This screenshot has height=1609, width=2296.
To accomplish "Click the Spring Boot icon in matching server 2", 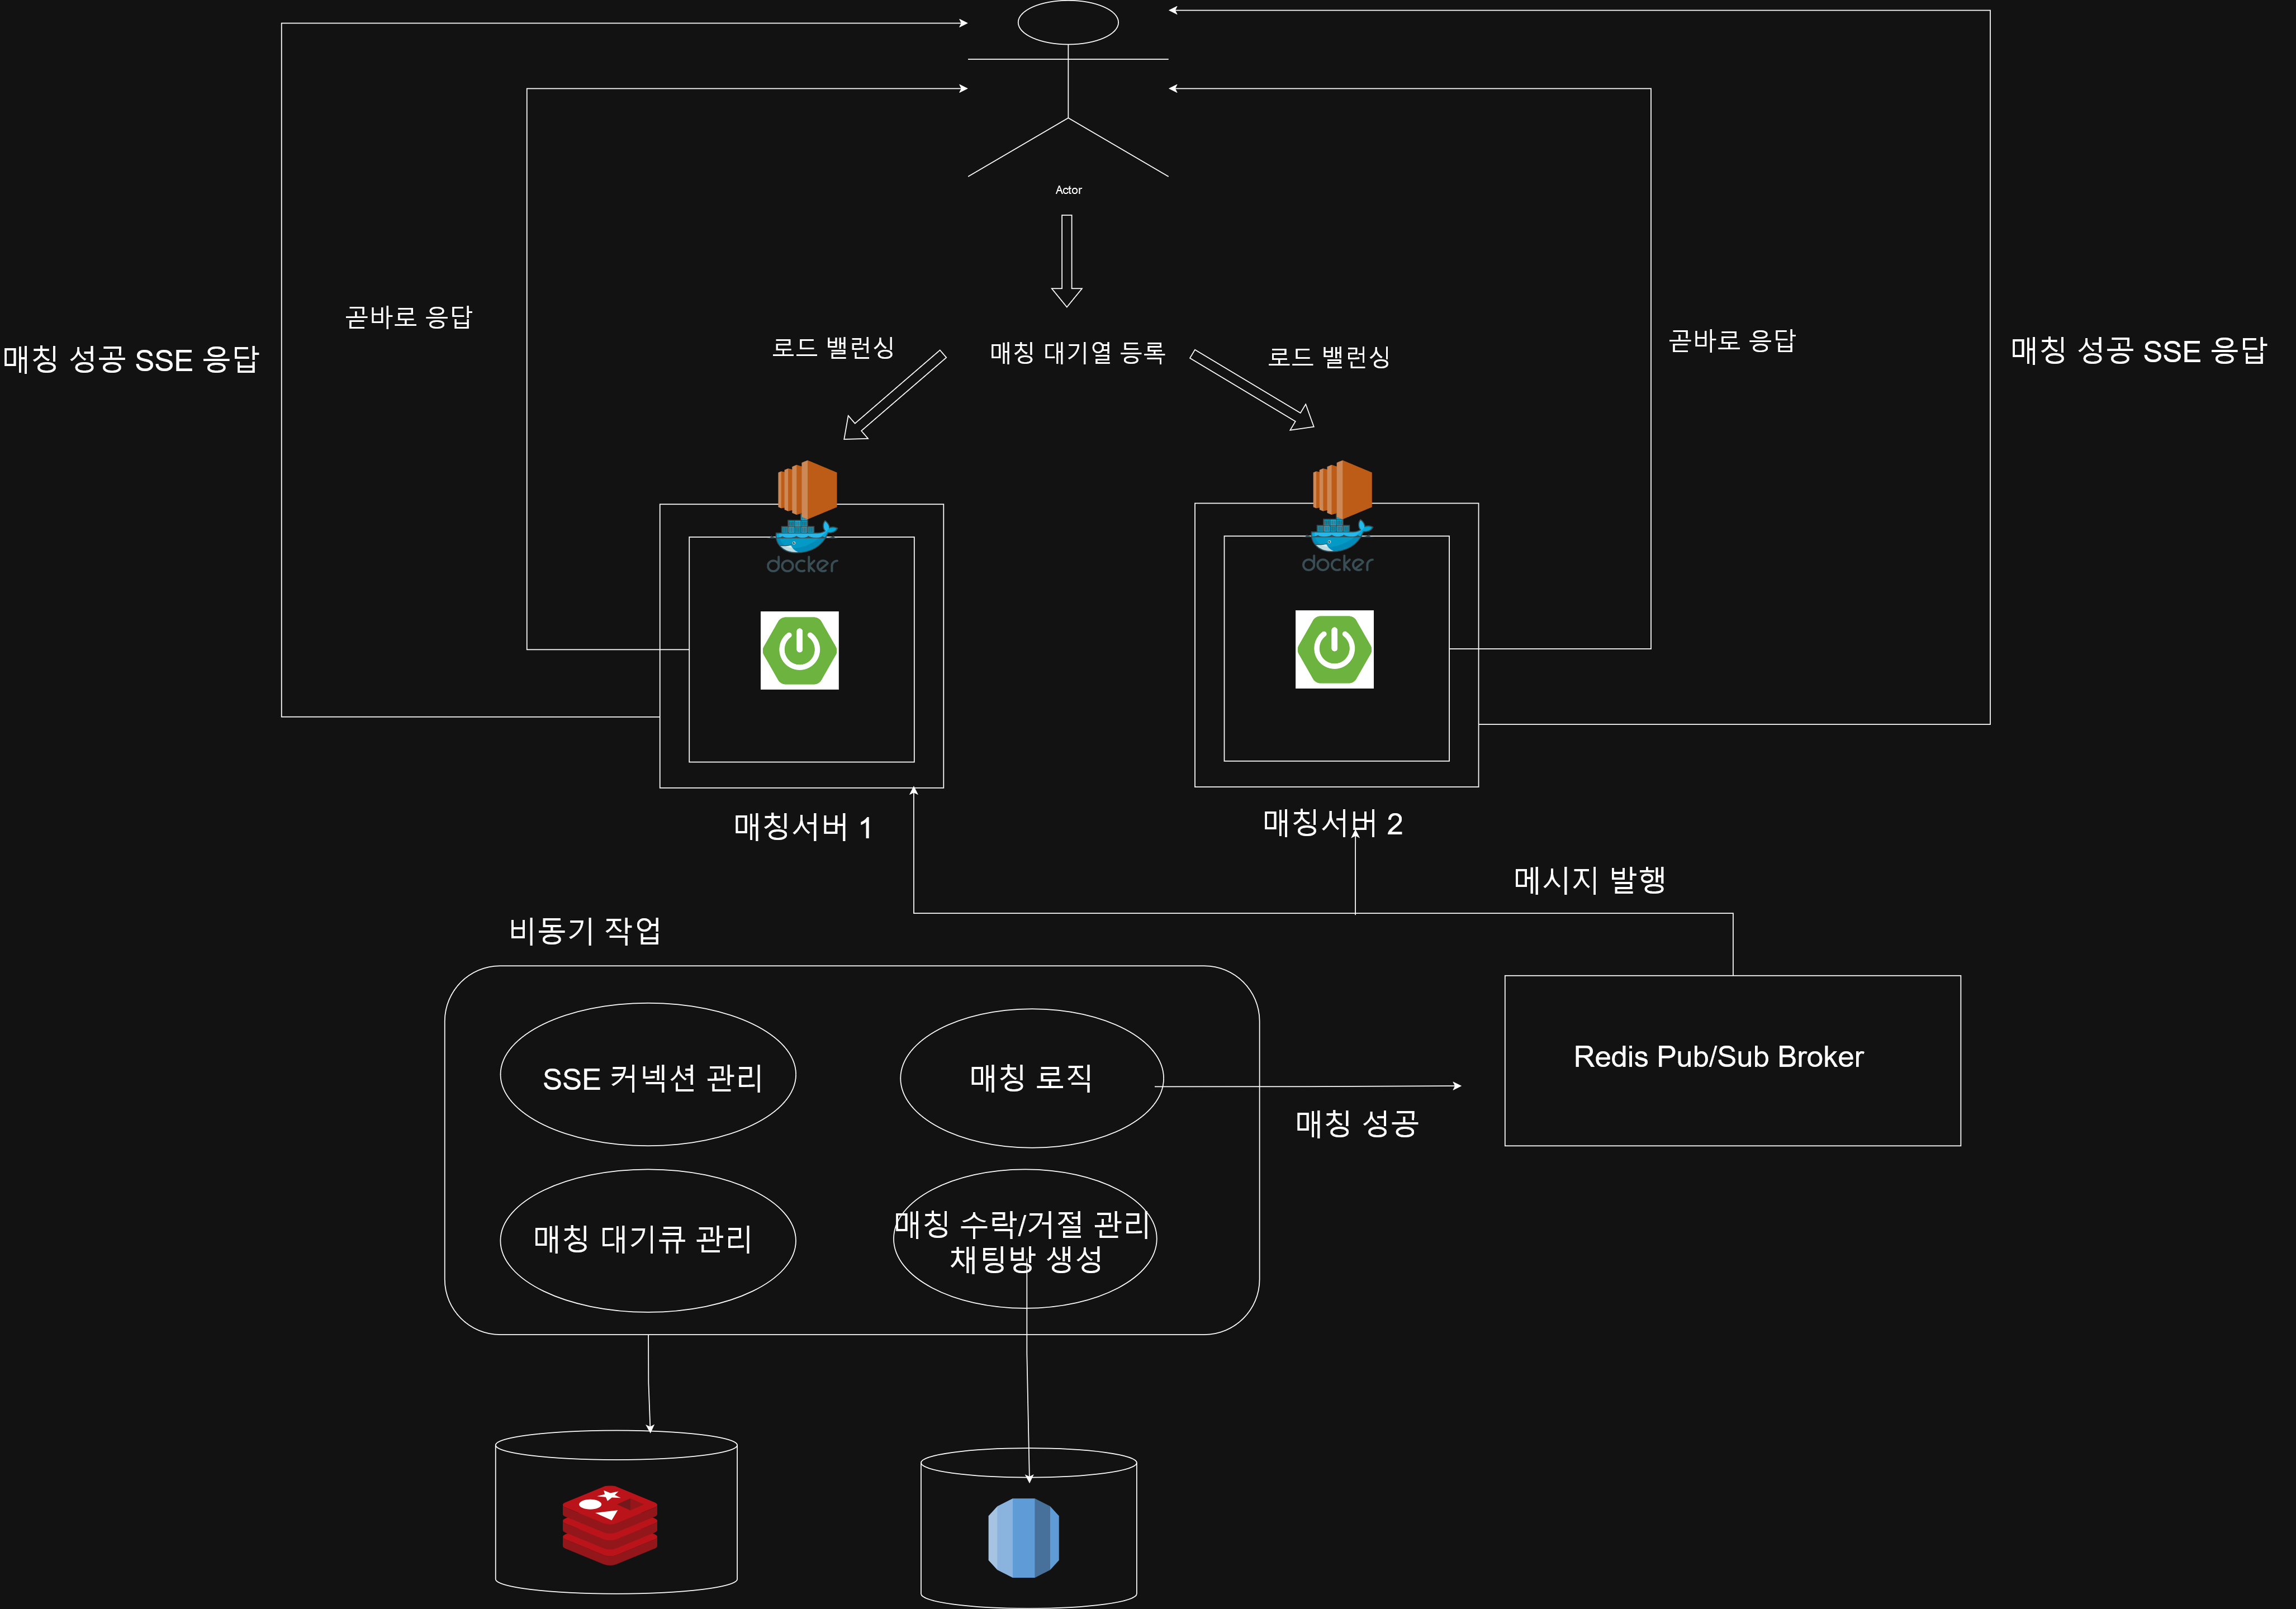I will click(1334, 649).
